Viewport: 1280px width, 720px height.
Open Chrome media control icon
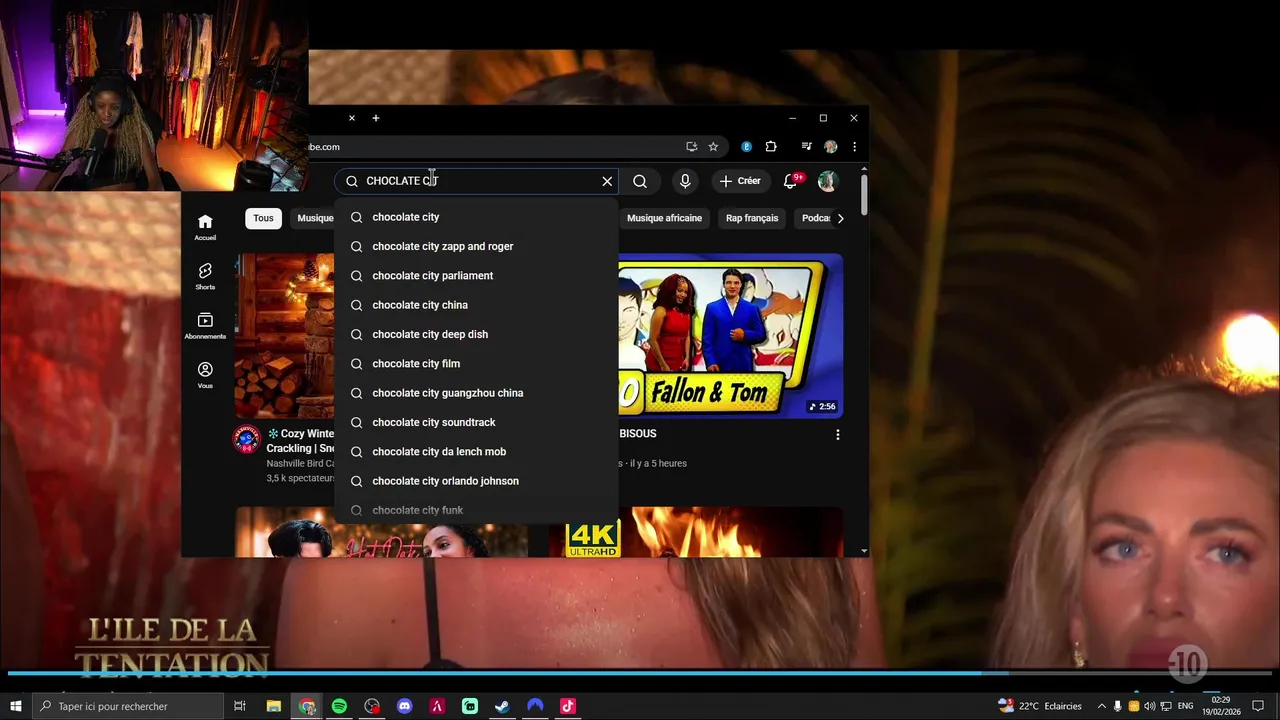tap(806, 147)
